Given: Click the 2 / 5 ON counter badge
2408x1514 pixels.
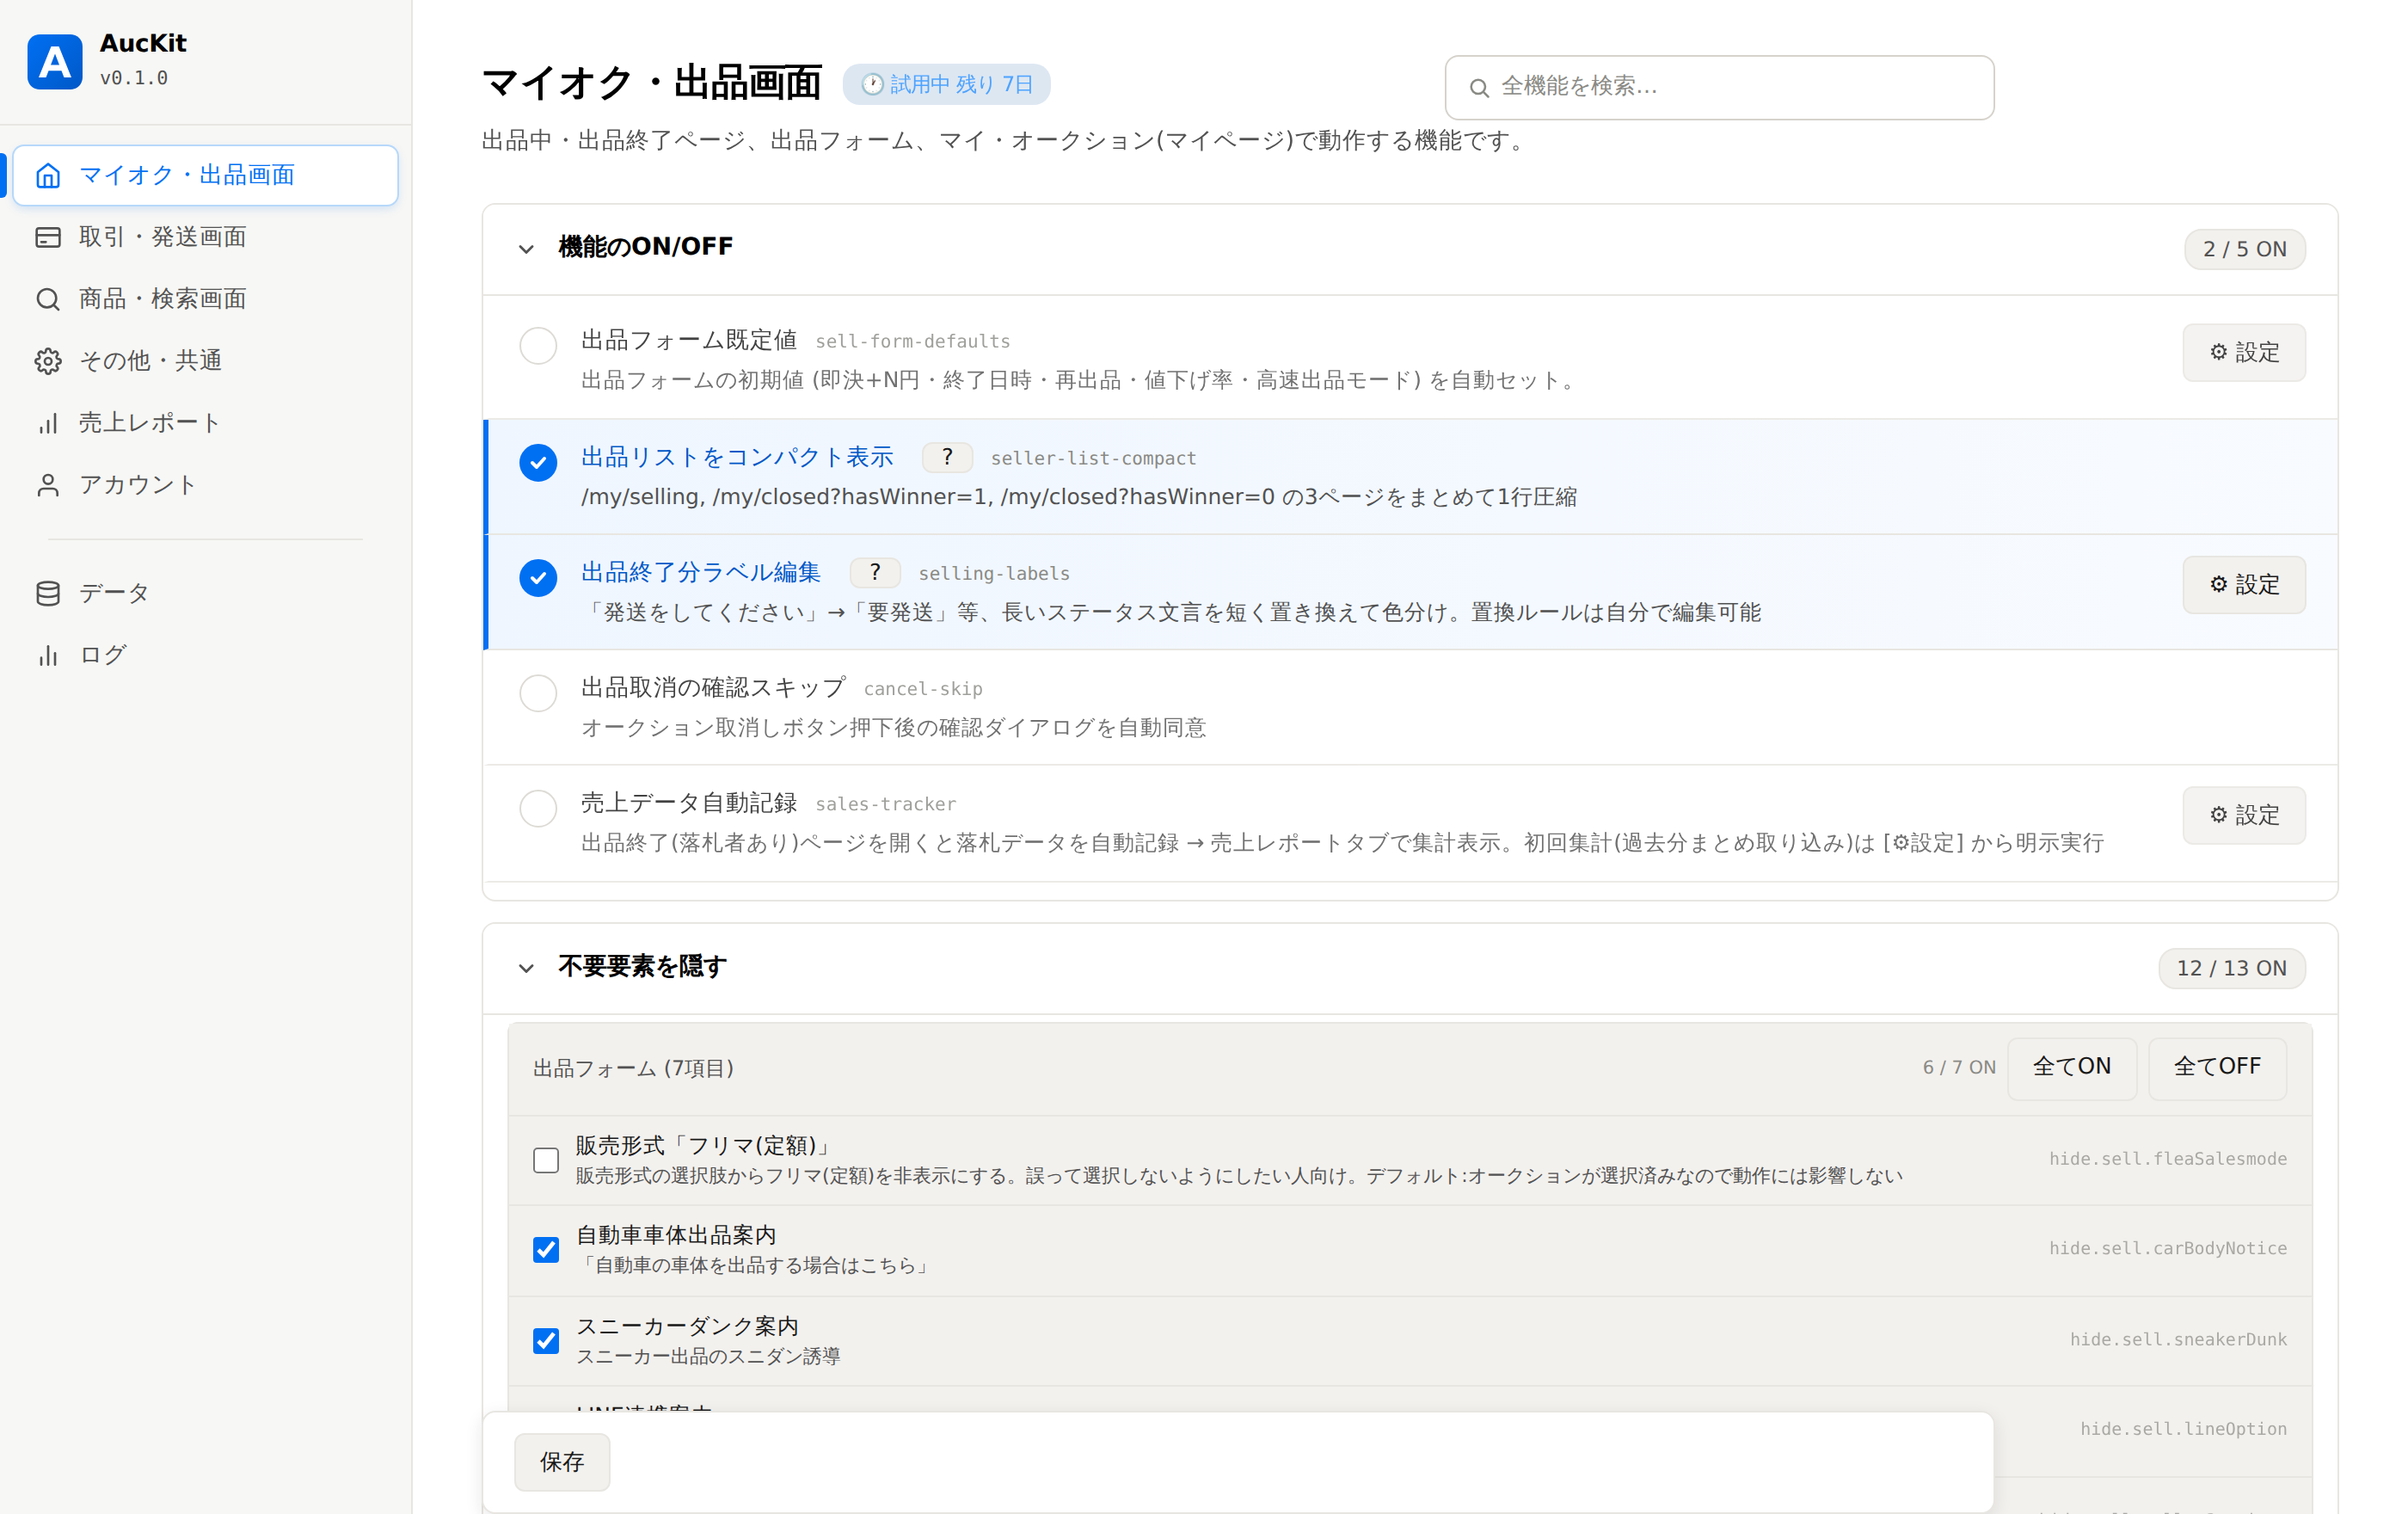Looking at the screenshot, I should [x=2245, y=249].
